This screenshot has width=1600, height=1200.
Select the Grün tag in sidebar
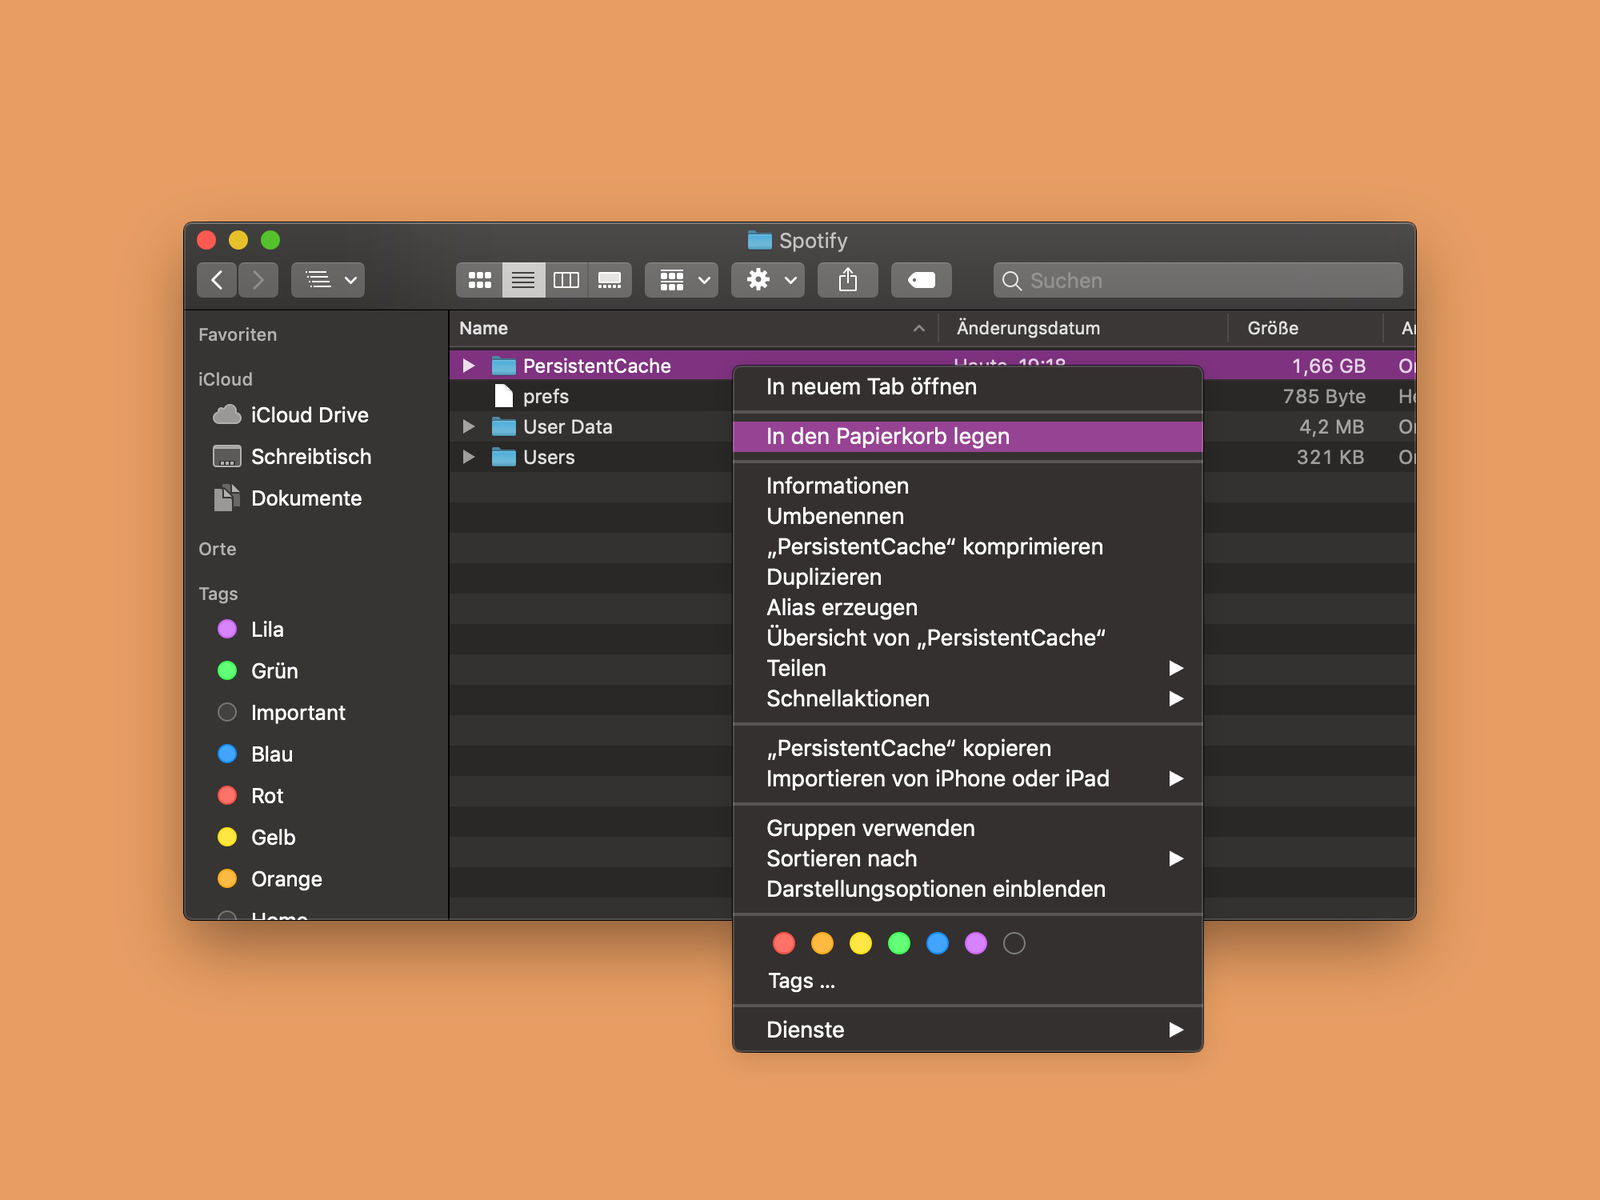click(x=258, y=671)
